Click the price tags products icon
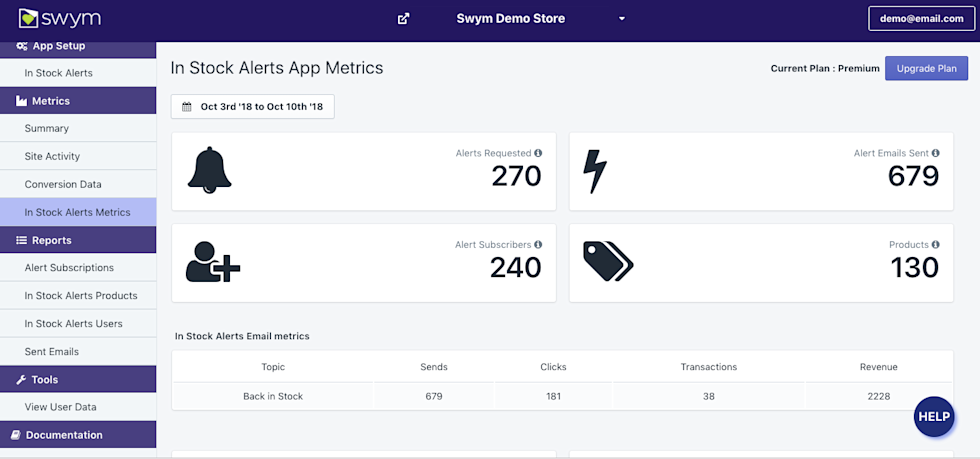 [x=608, y=262]
